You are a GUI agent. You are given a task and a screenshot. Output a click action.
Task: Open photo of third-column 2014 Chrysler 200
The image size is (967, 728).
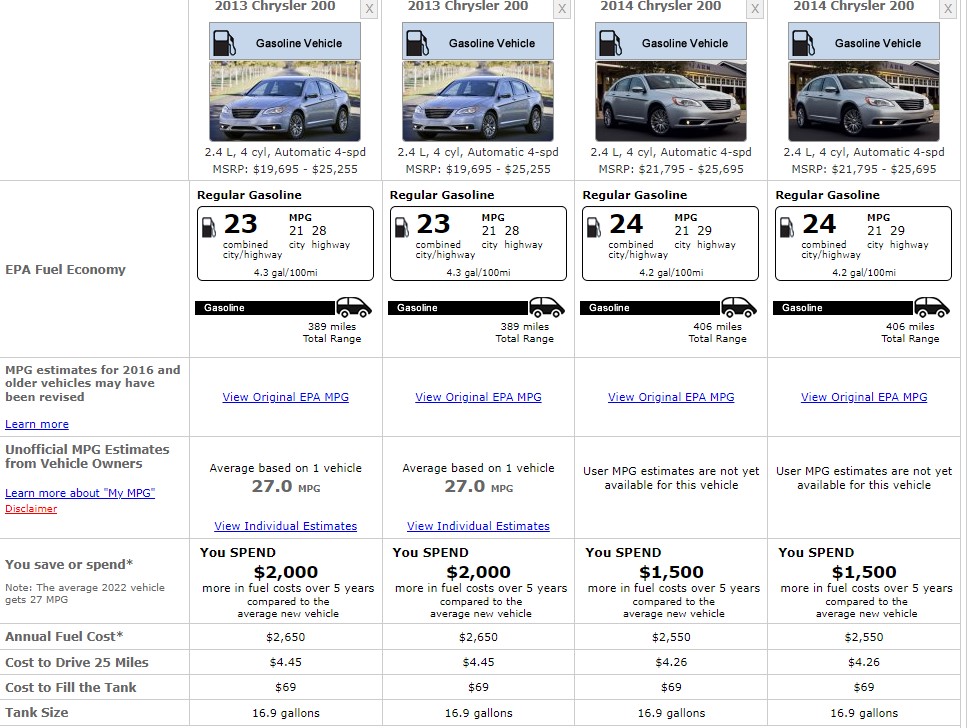pyautogui.click(x=671, y=101)
